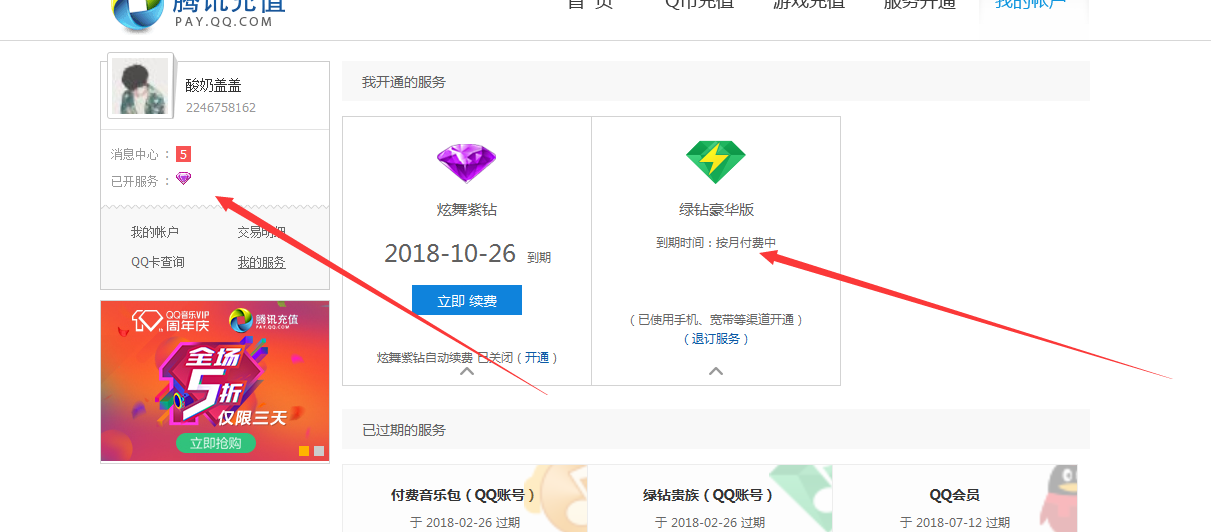The height and width of the screenshot is (532, 1211).
Task: Click the 炫舞紫钻 service name
Action: tap(467, 210)
